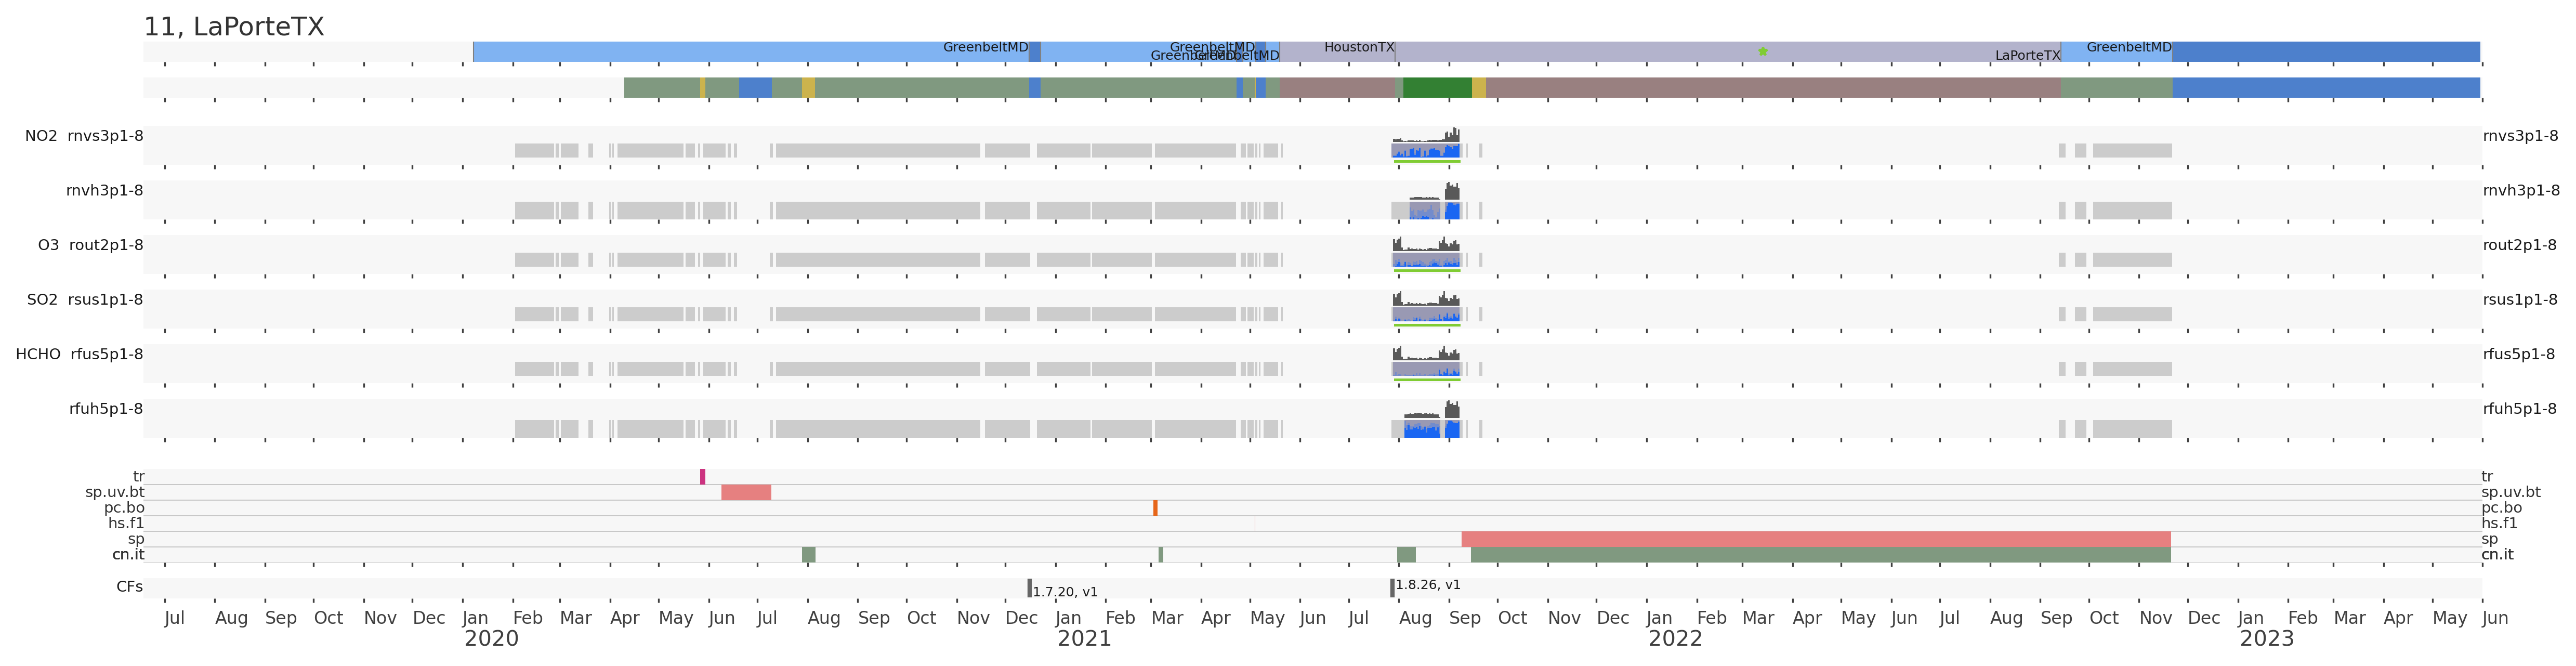Screen dimensions: 2576x666
Task: Select the short red sp.uv.bt bar
Action: click(746, 492)
